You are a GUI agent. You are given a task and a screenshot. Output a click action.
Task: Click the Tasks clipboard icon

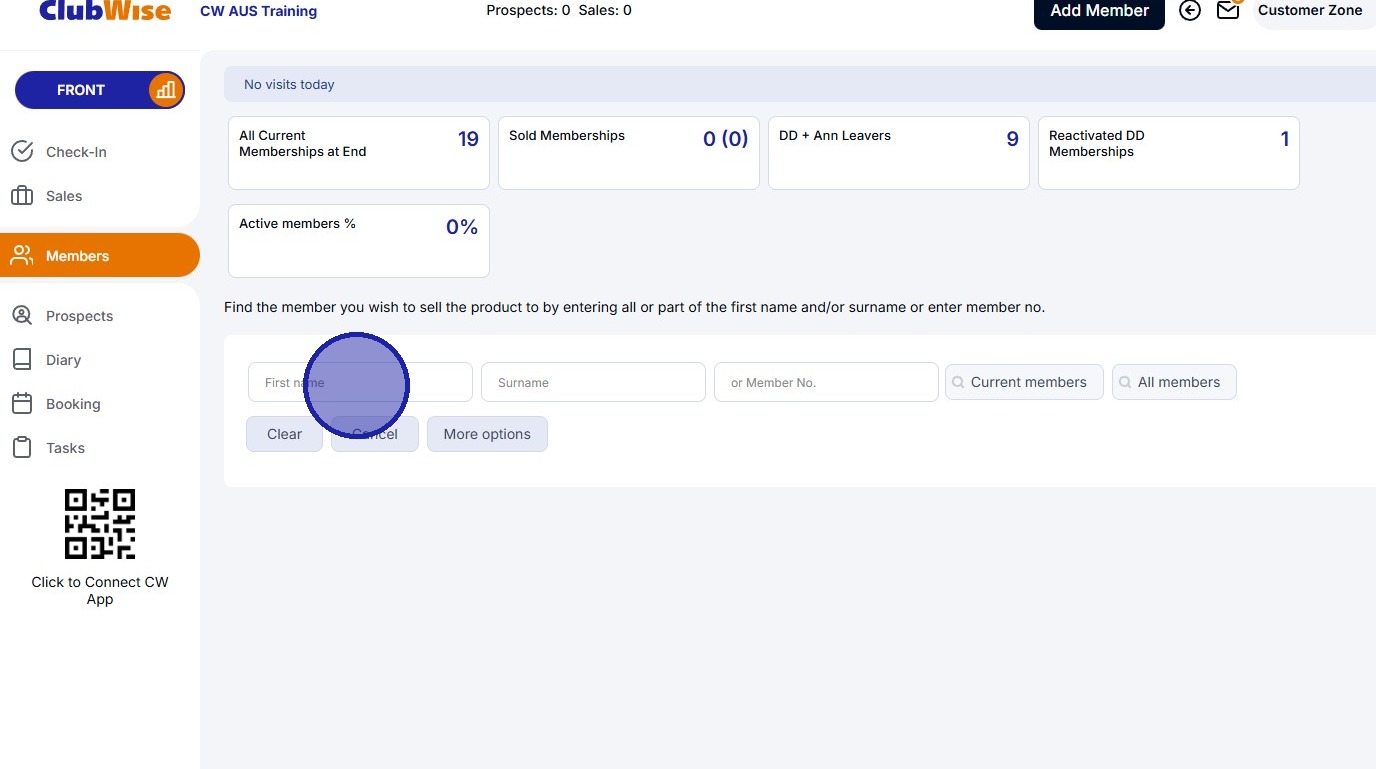pos(22,448)
